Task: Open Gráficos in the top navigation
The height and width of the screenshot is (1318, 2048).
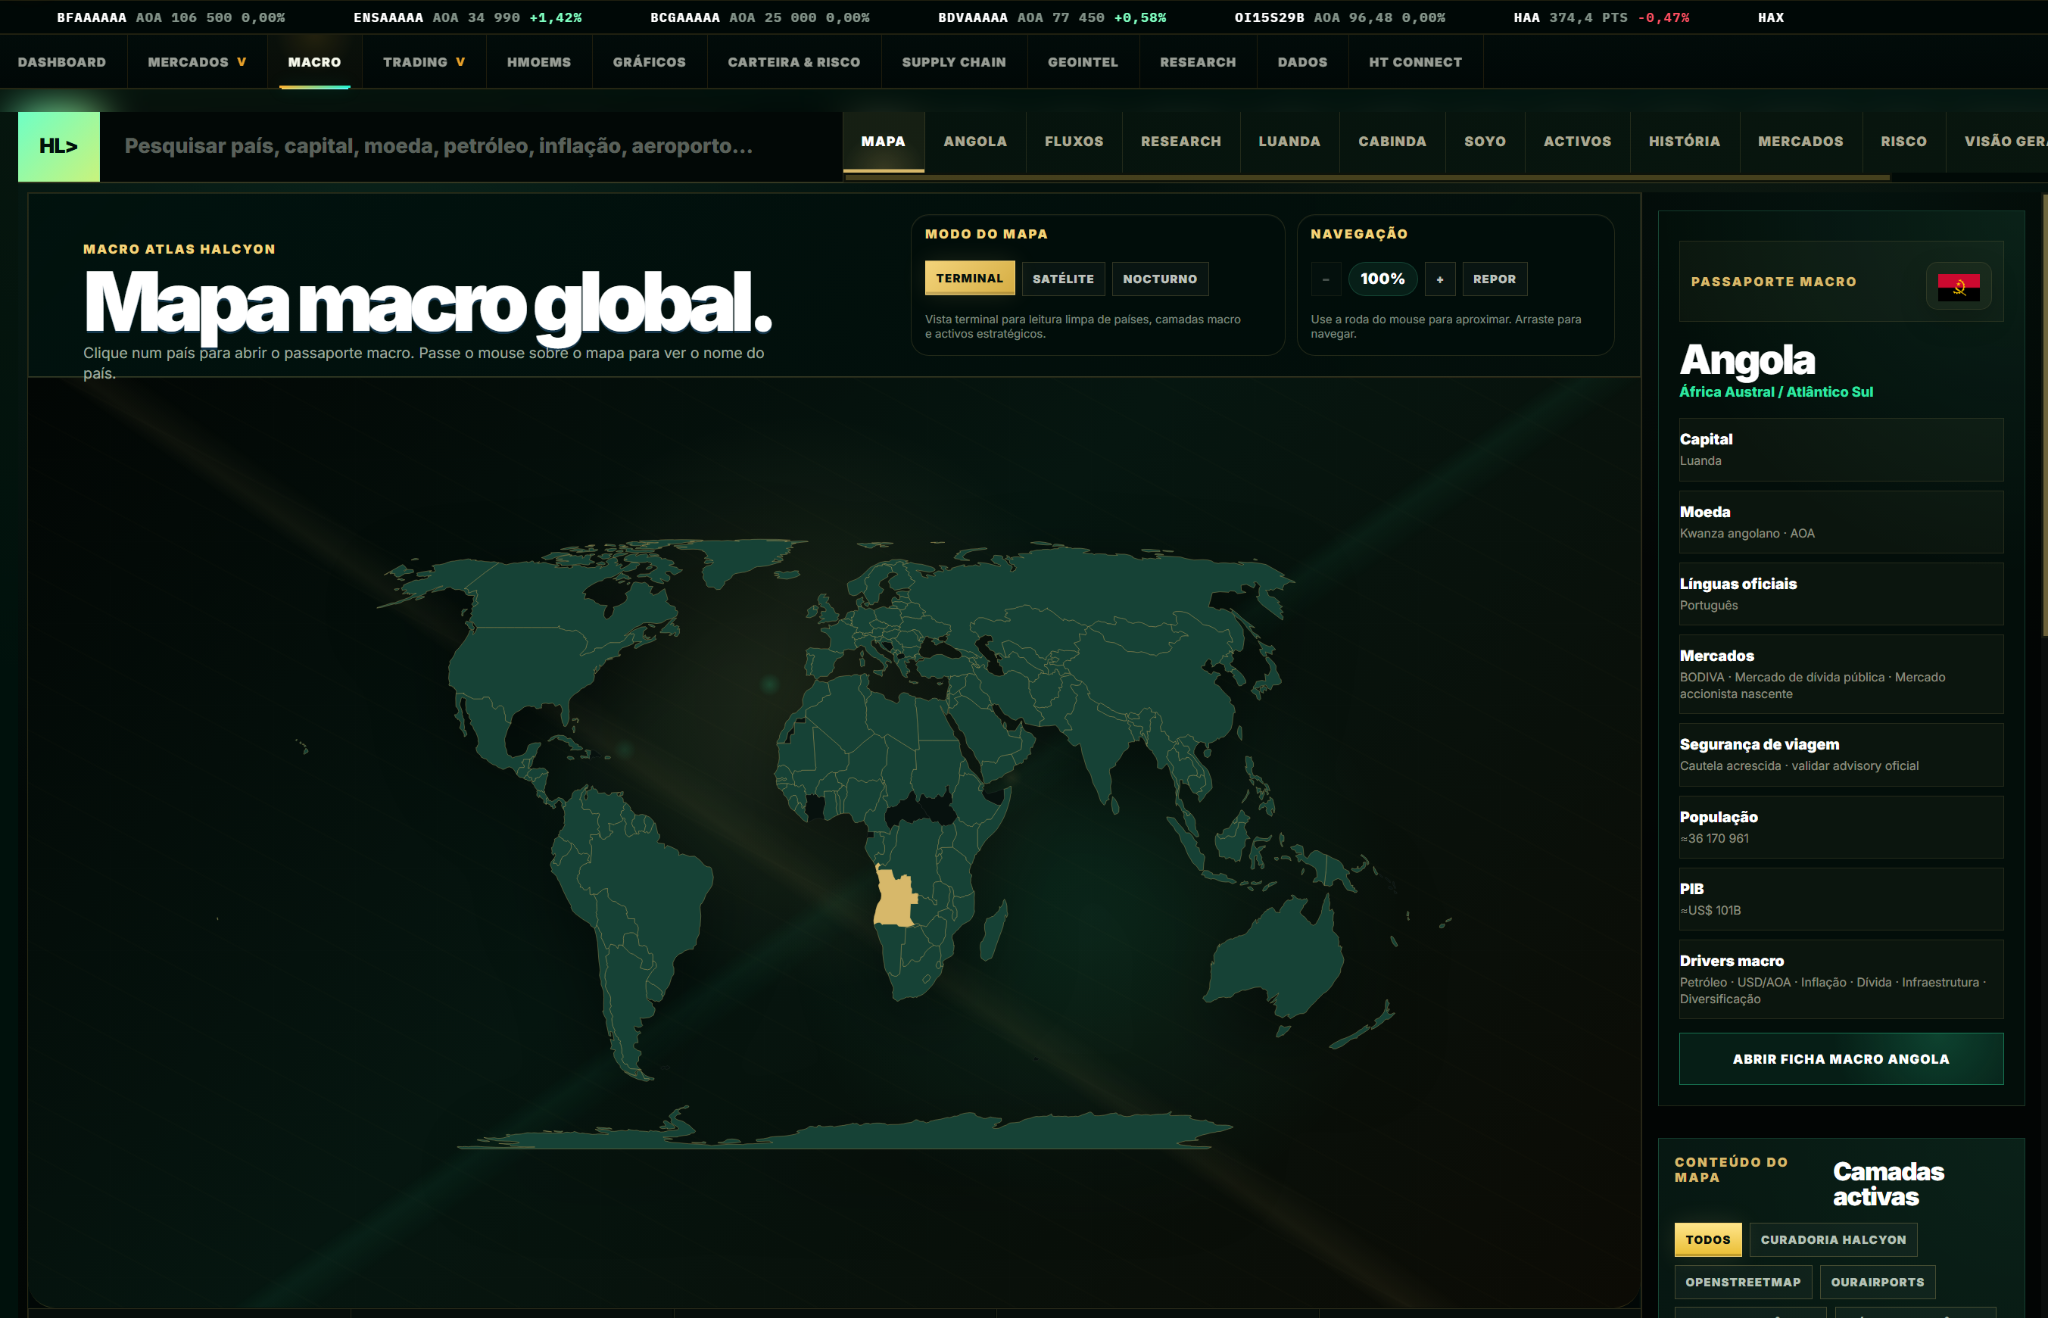Action: click(x=649, y=62)
